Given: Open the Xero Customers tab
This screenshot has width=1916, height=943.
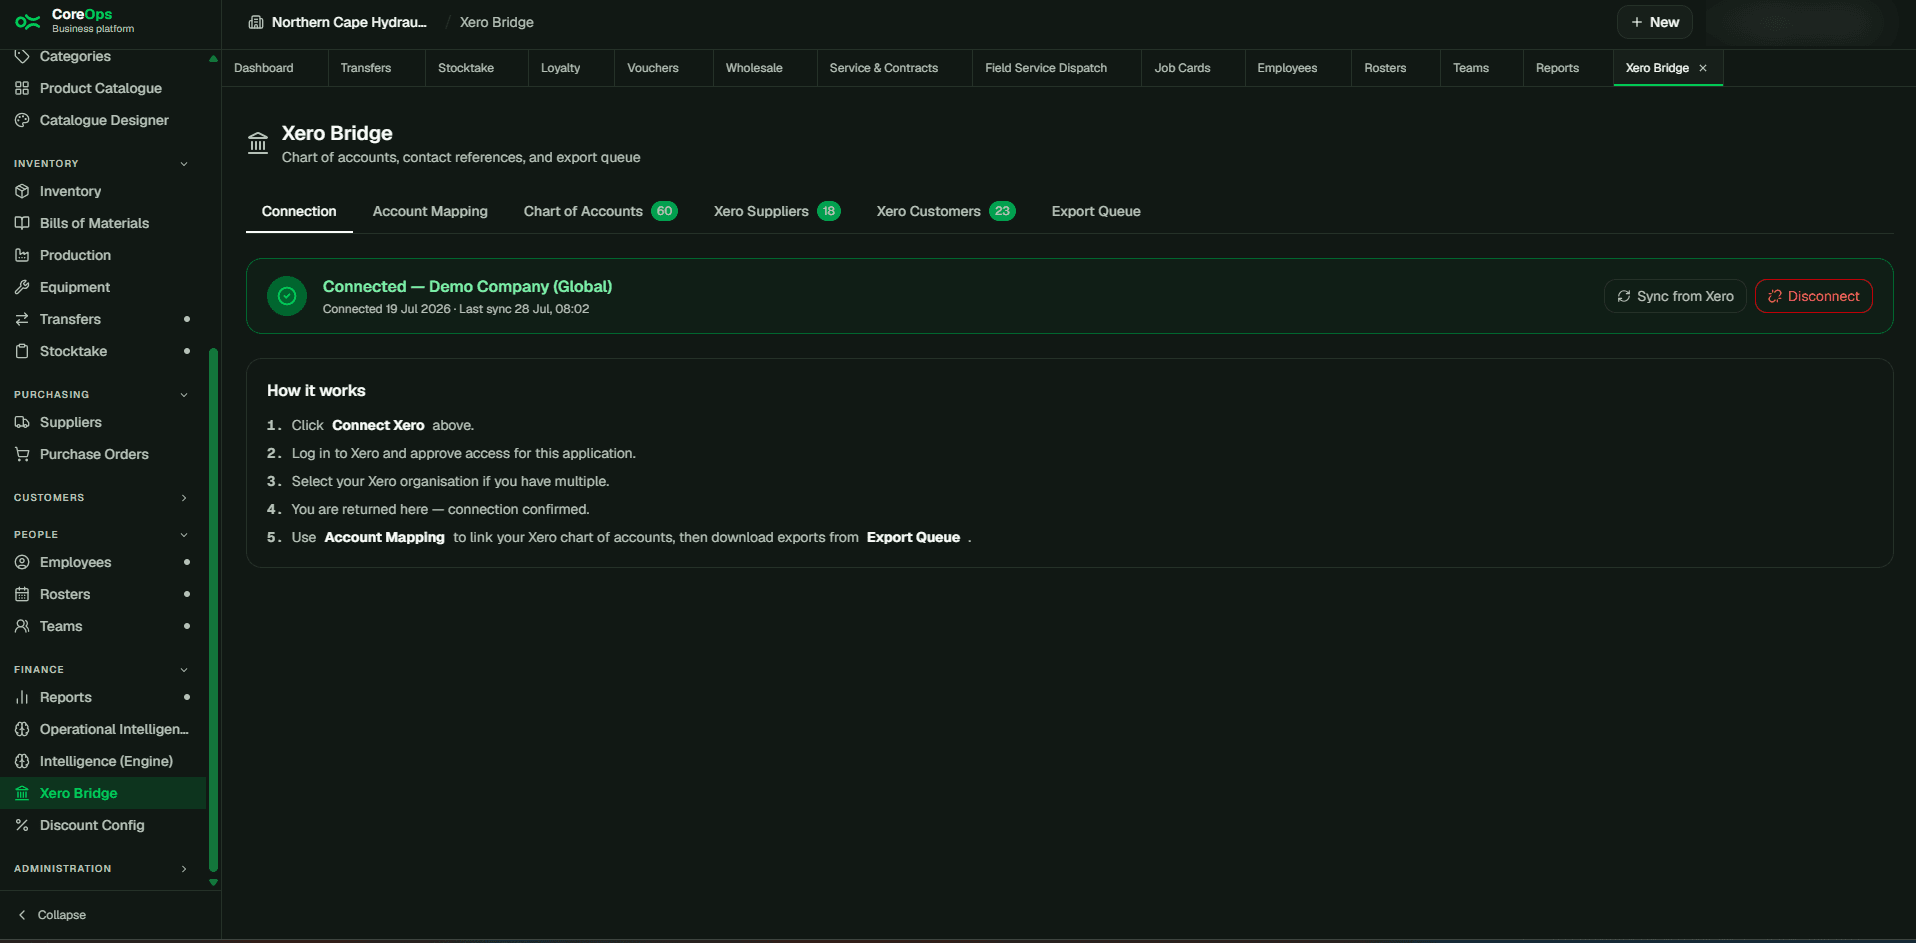Looking at the screenshot, I should coord(946,211).
